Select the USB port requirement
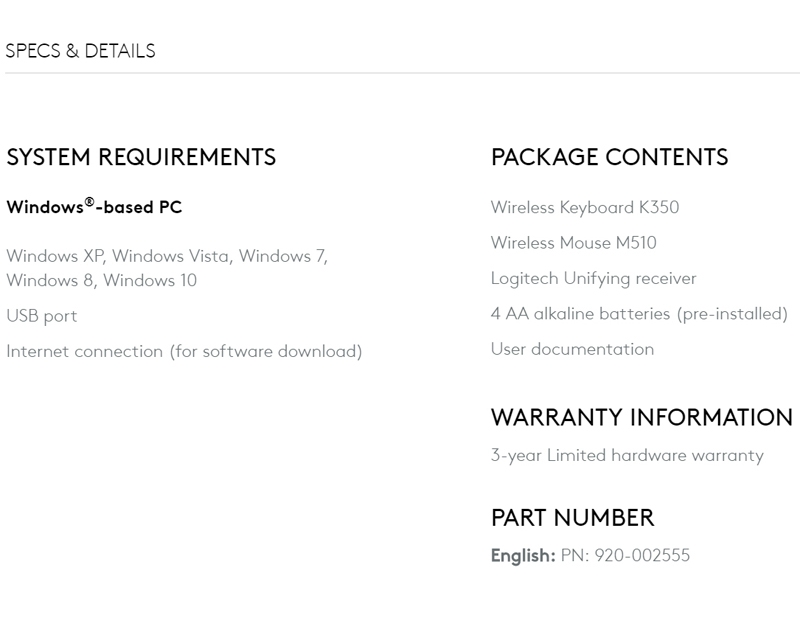Image resolution: width=800 pixels, height=618 pixels. pos(41,316)
